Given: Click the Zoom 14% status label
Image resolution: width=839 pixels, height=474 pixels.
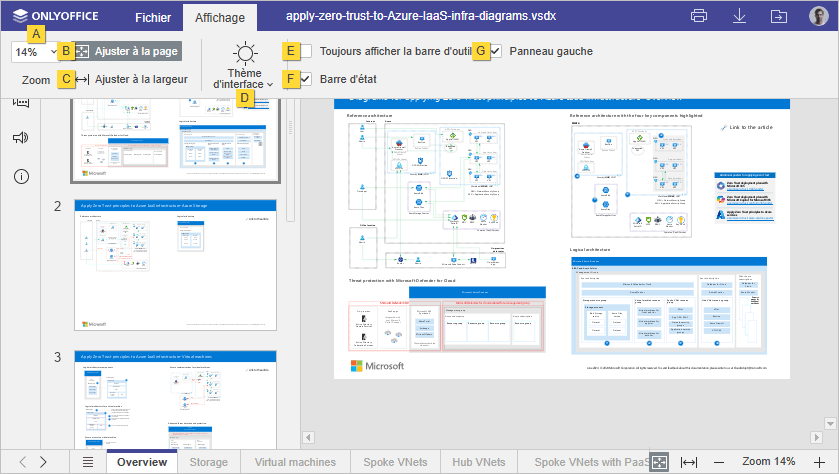Looking at the screenshot, I should click(768, 461).
